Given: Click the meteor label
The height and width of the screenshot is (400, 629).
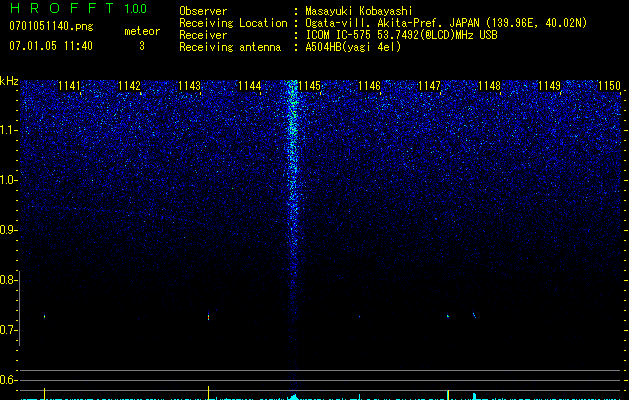Looking at the screenshot, I should (142, 31).
